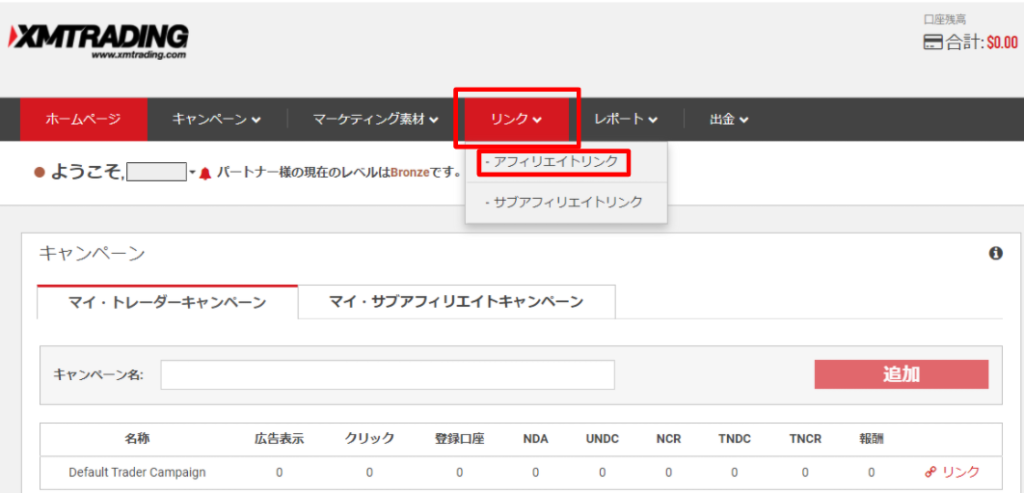Click the account balance card icon
Image resolution: width=1024 pixels, height=493 pixels.
(933, 43)
